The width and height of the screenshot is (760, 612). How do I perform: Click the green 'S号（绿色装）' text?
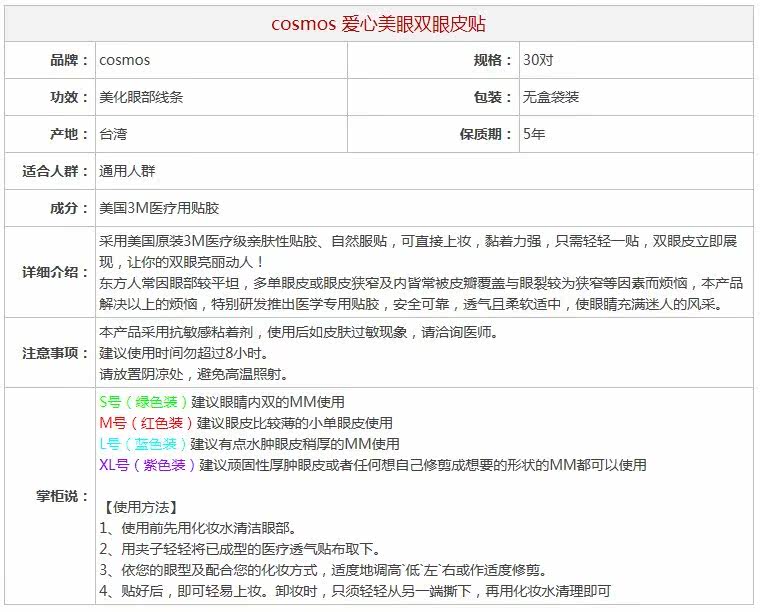(x=143, y=402)
